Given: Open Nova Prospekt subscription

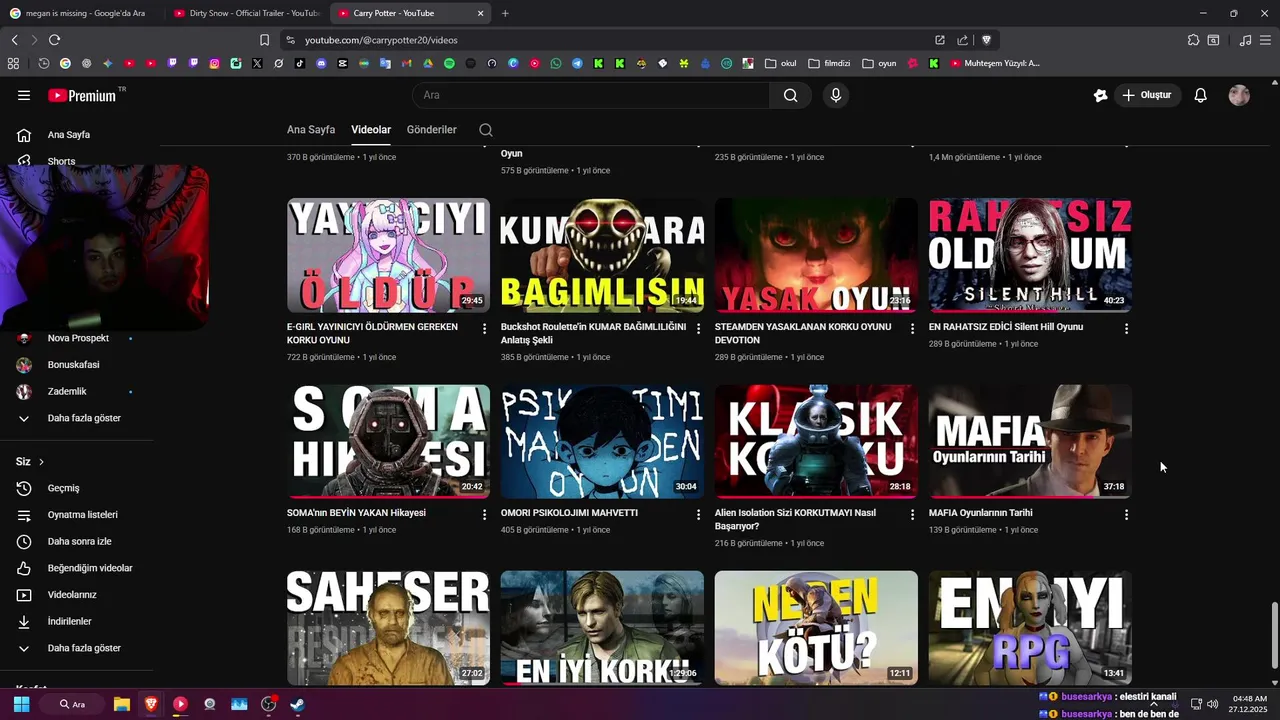Looking at the screenshot, I should (76, 339).
